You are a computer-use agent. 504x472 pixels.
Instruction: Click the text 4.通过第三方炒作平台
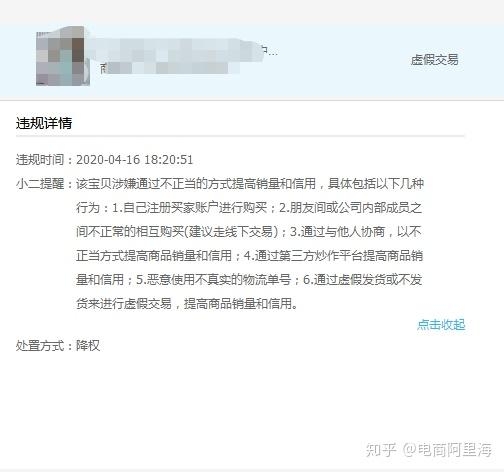[303, 256]
